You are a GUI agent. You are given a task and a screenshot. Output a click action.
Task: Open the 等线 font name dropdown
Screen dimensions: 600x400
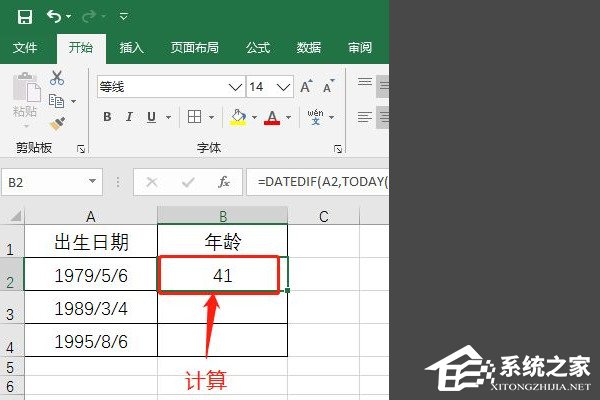(235, 87)
